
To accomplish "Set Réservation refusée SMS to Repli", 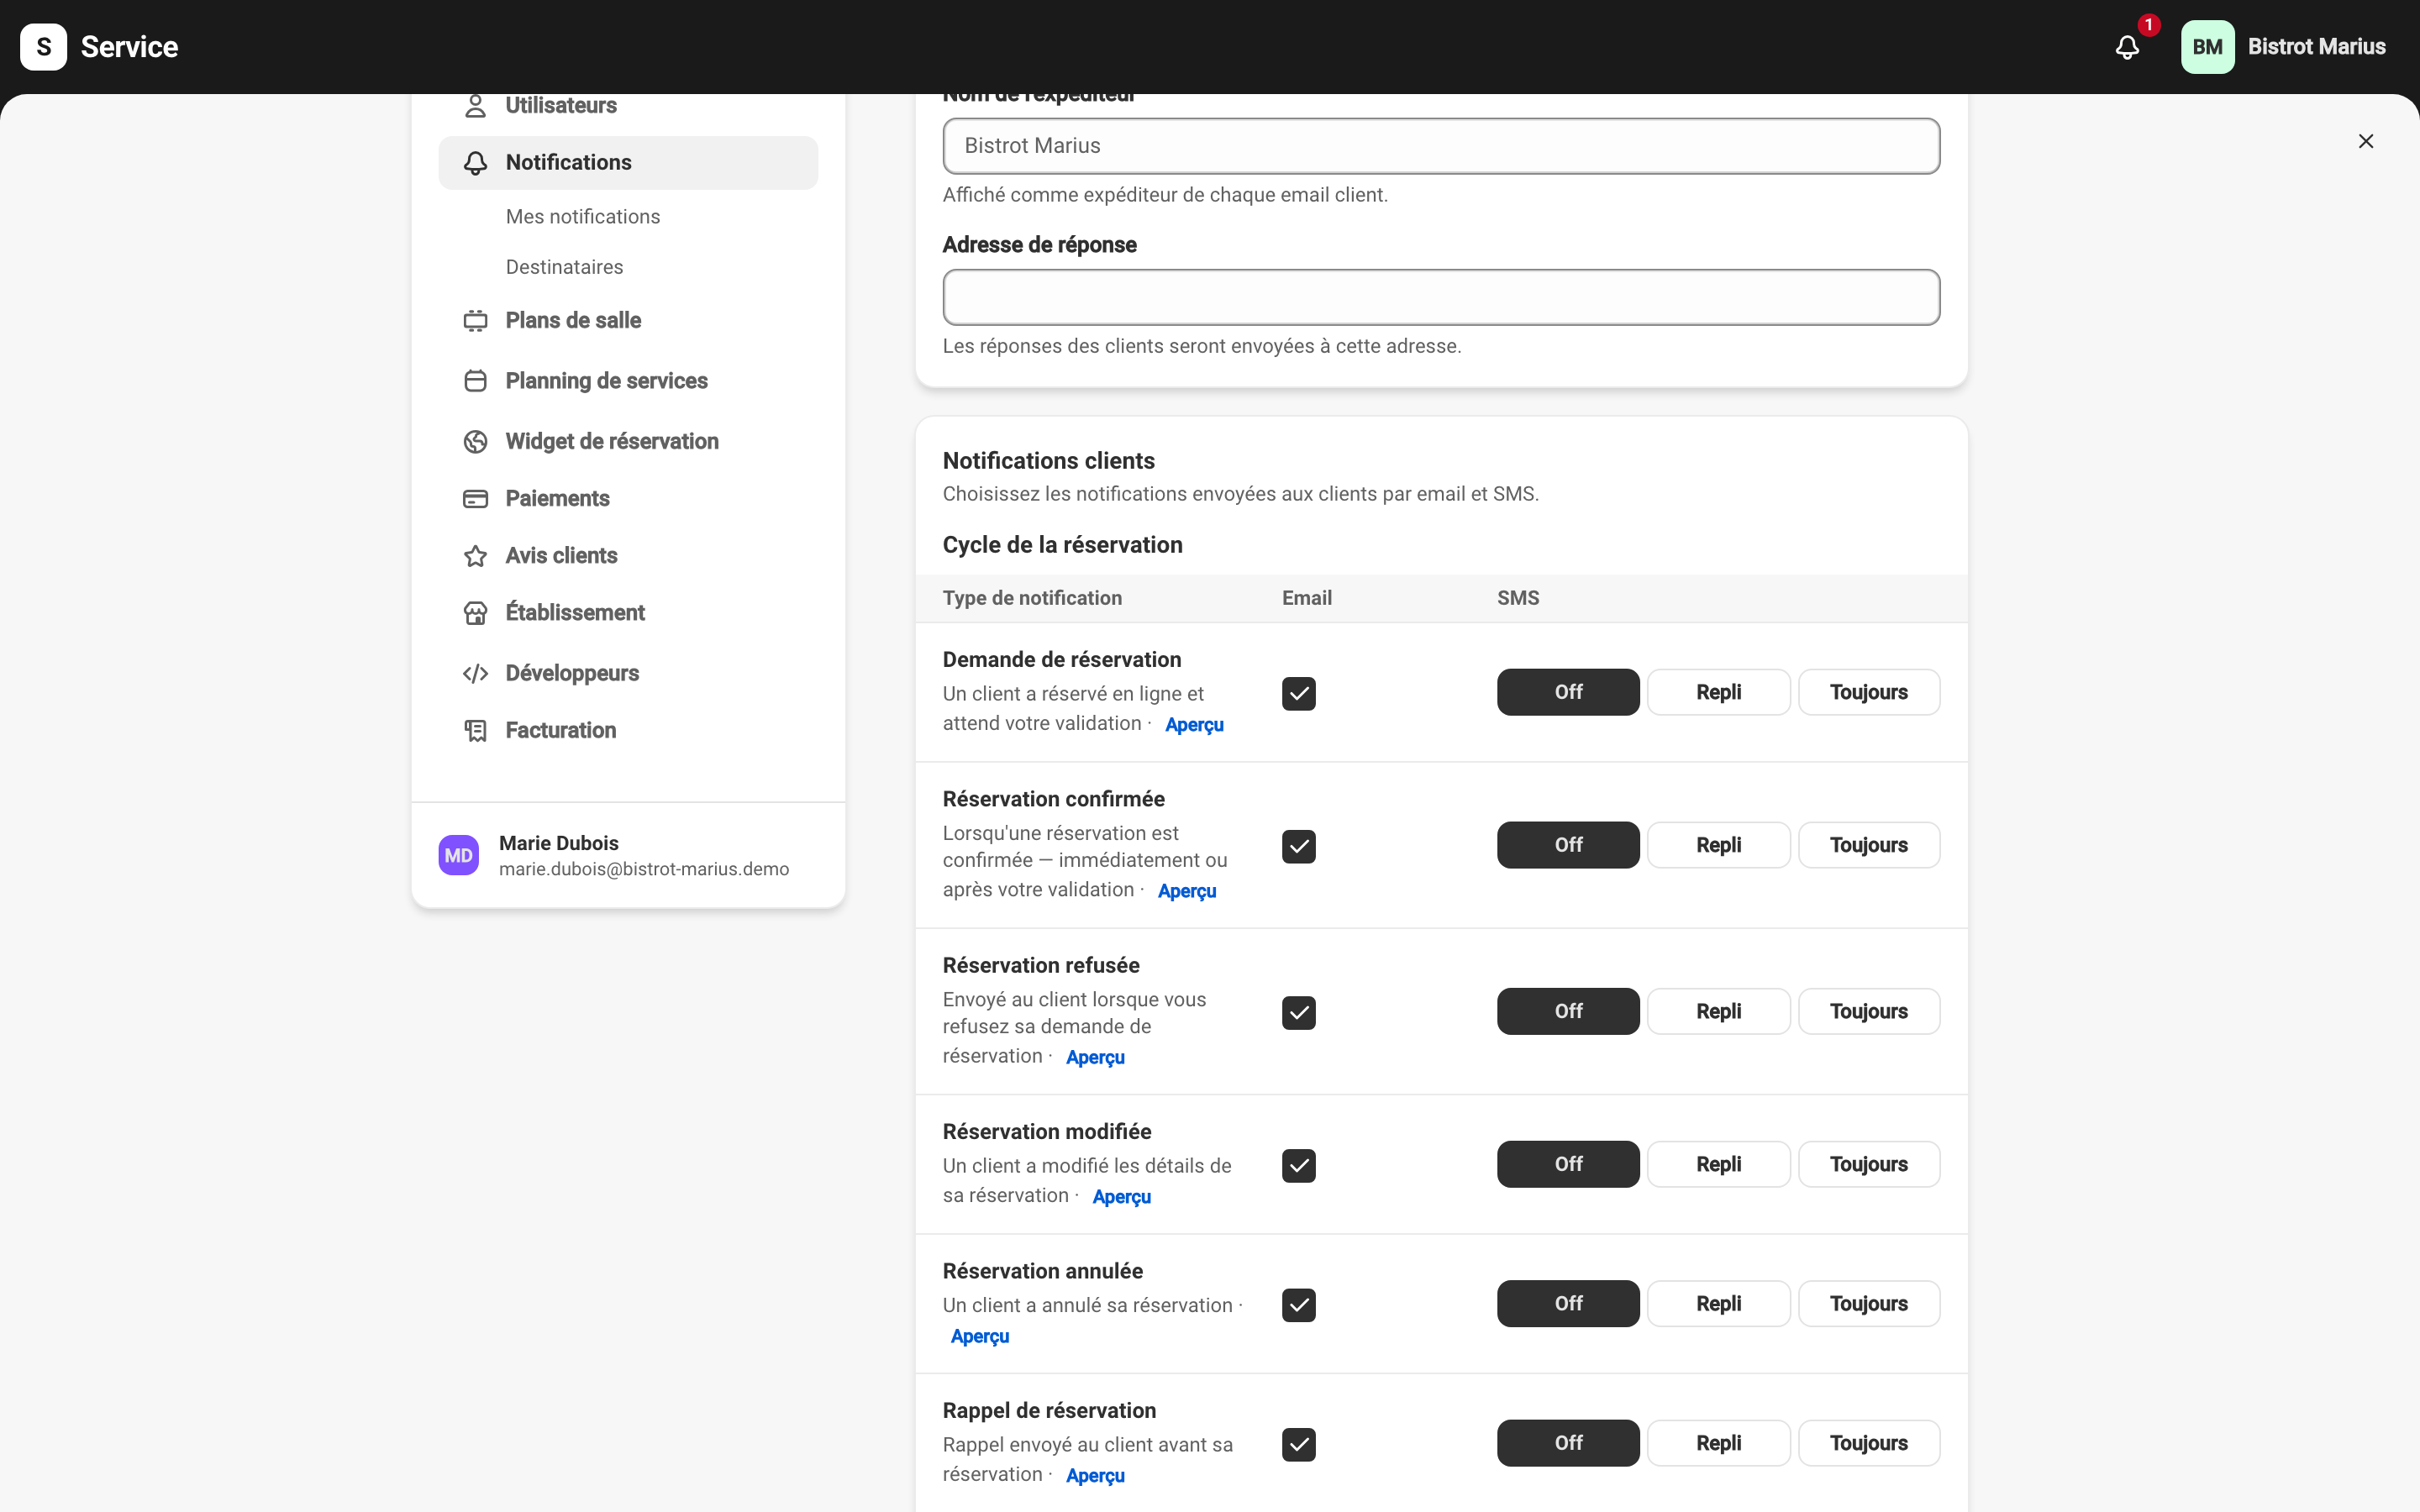I will point(1718,1011).
